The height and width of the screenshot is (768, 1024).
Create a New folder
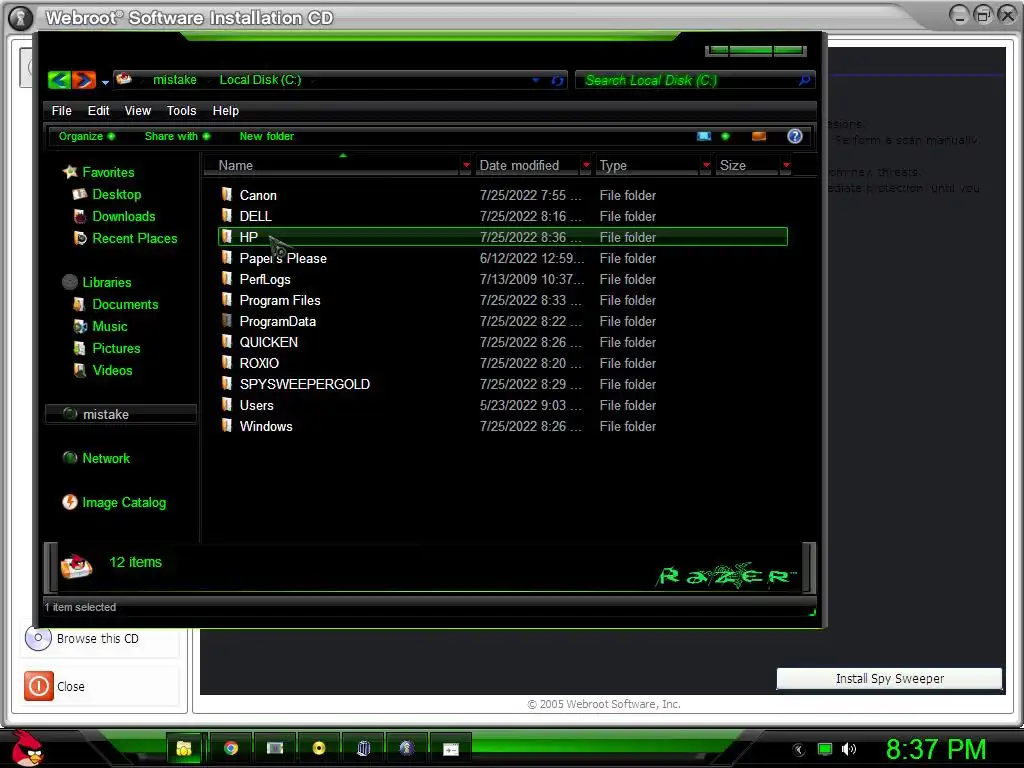coord(266,136)
